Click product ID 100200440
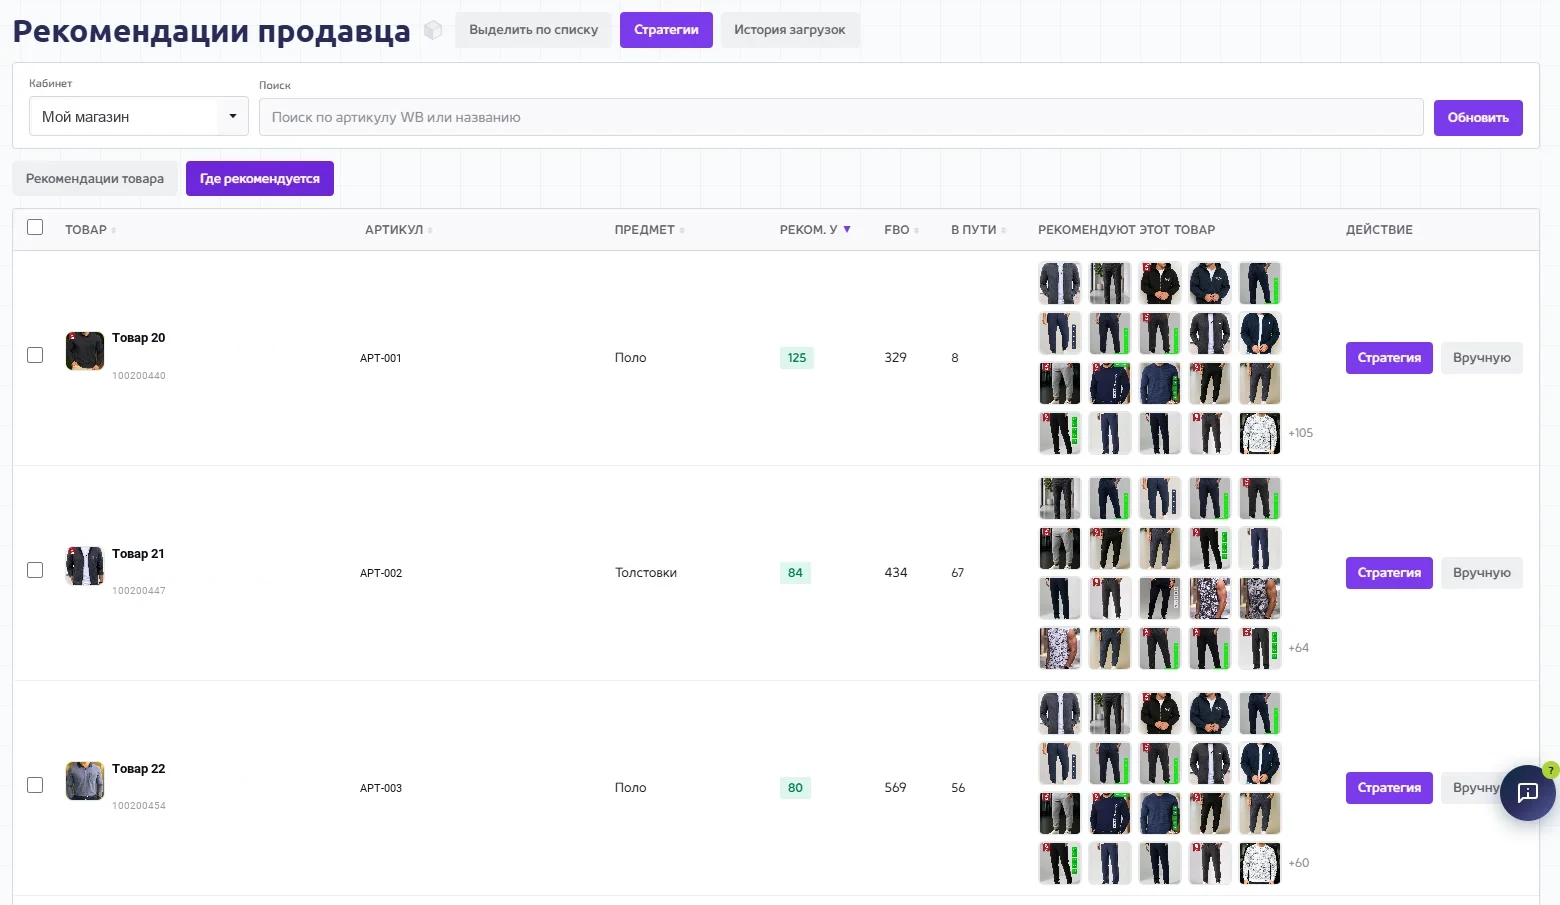The width and height of the screenshot is (1560, 905). [x=139, y=376]
